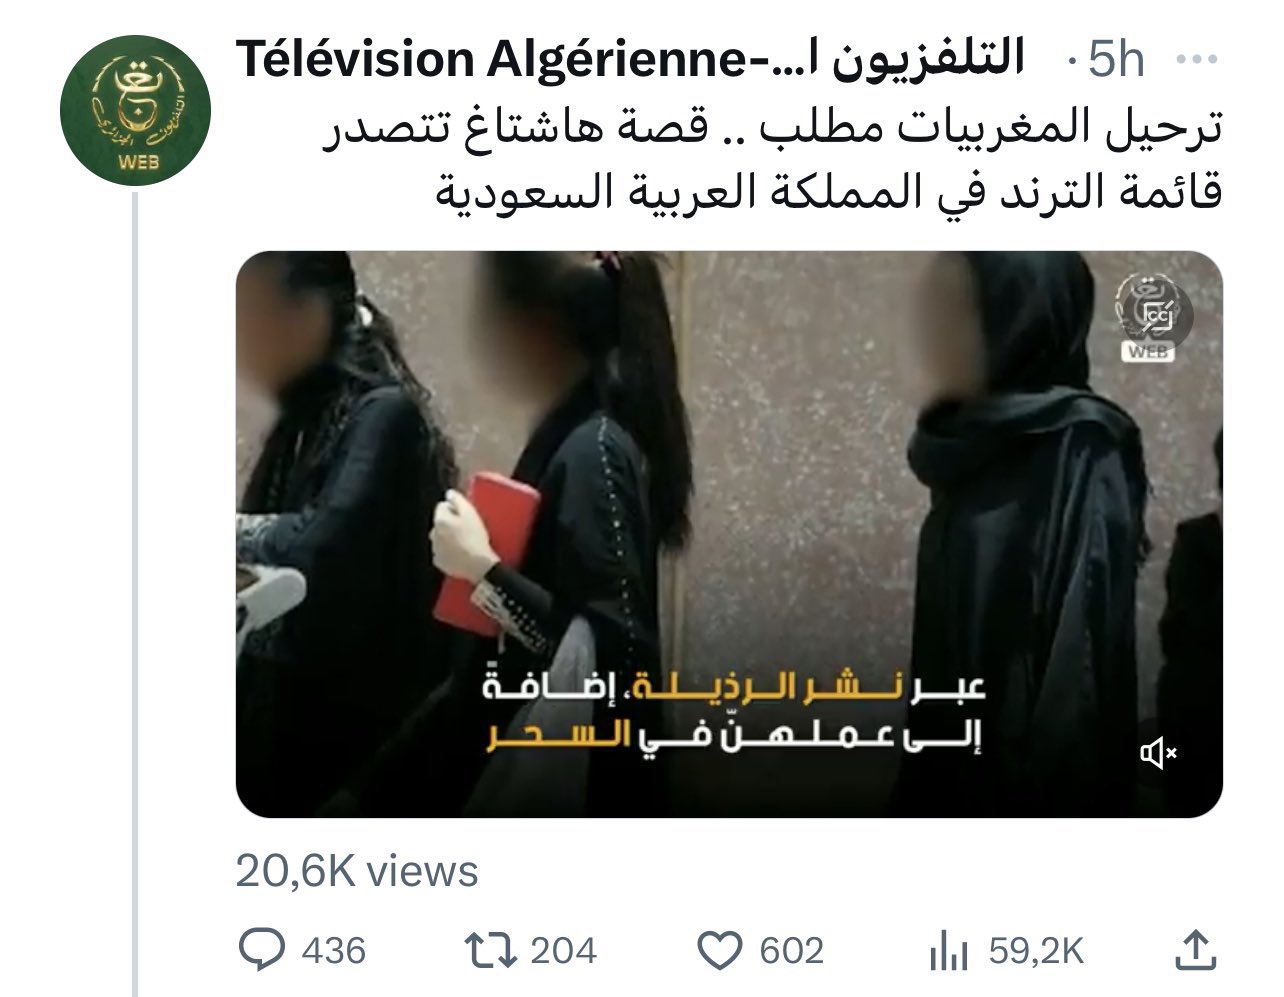Click the 20,6K views label
The height and width of the screenshot is (997, 1284).
point(357,871)
